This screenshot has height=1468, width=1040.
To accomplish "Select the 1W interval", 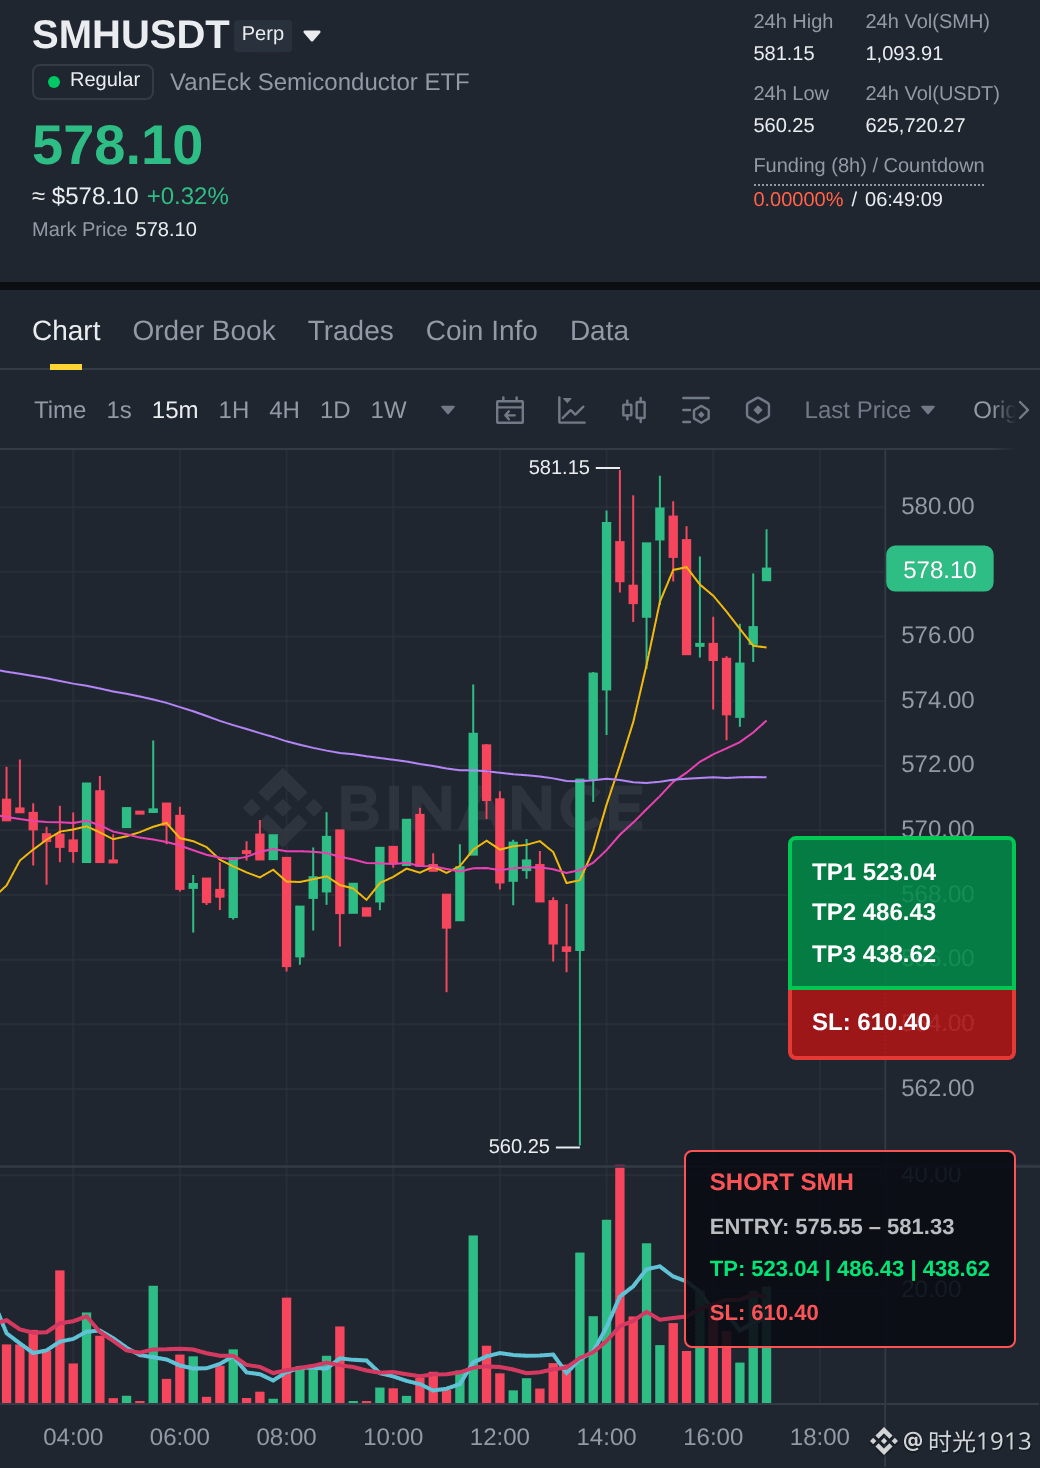I will [388, 410].
